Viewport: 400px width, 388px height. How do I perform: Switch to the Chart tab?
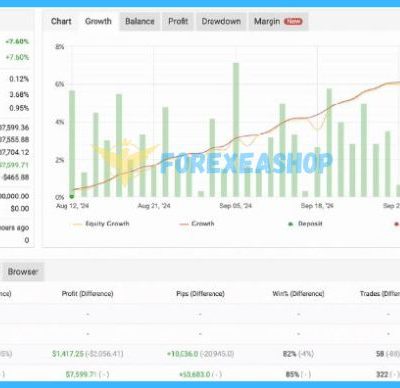pyautogui.click(x=61, y=21)
